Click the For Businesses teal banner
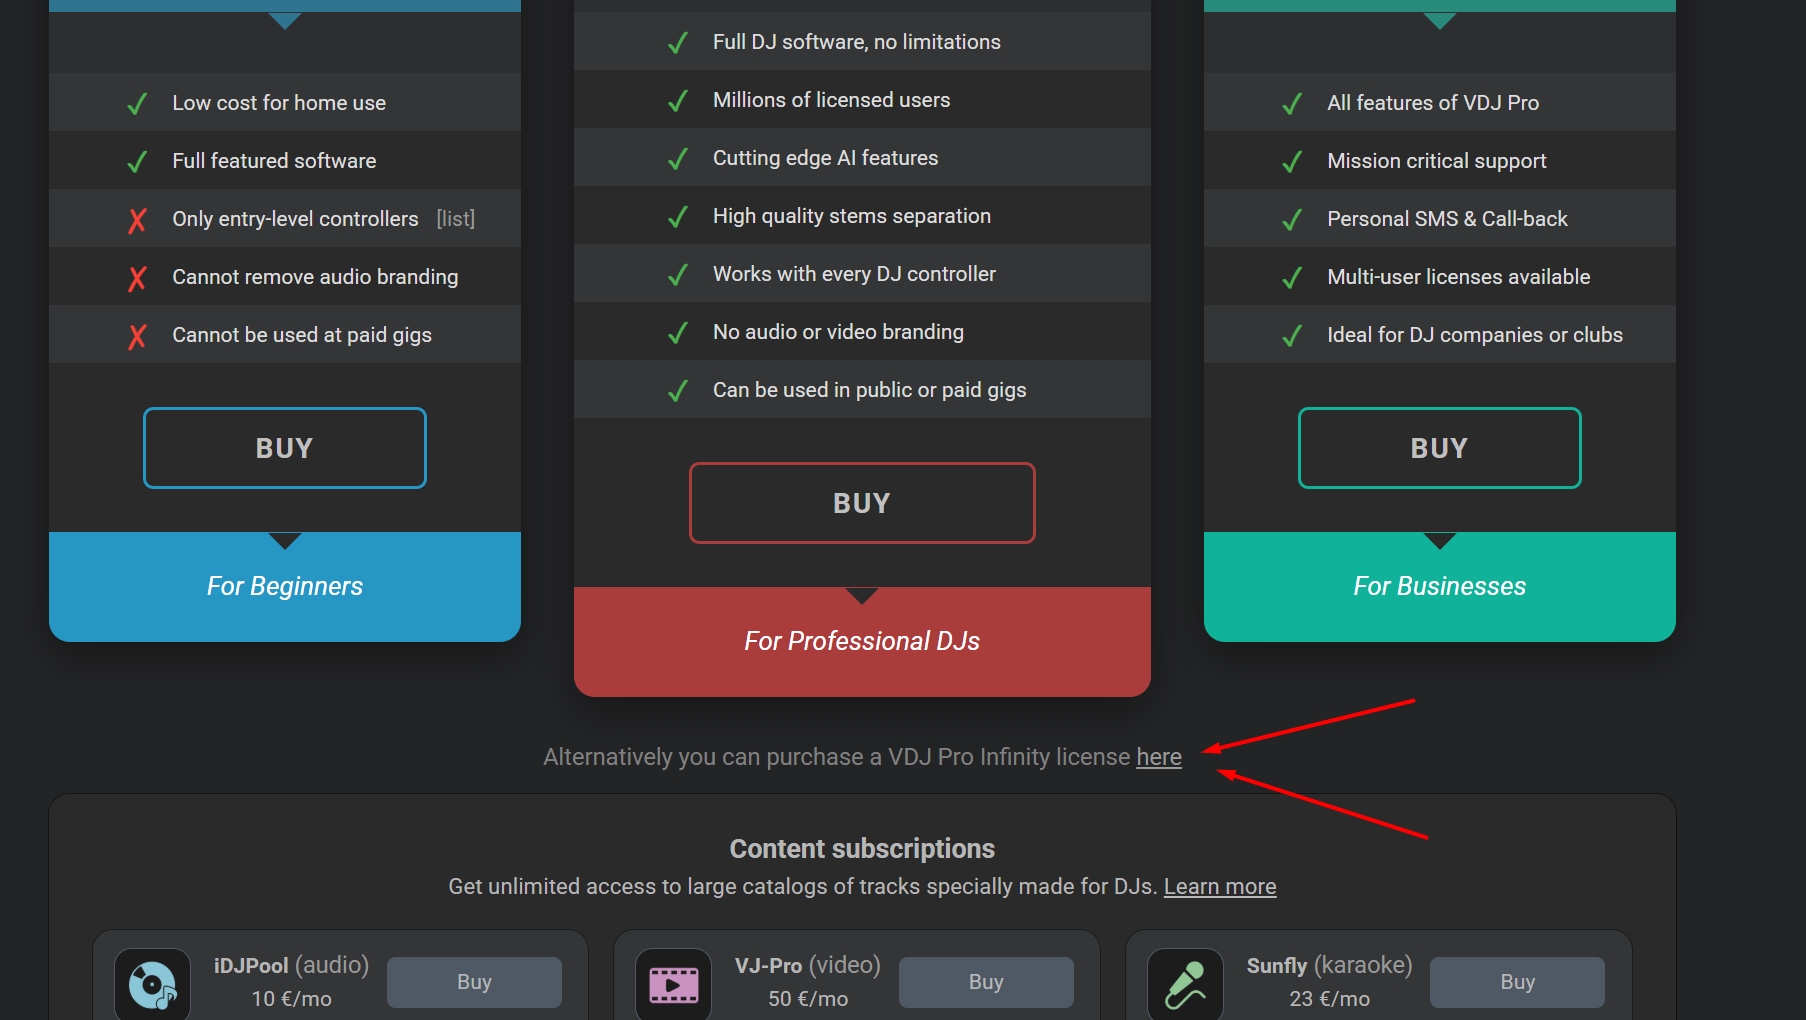This screenshot has width=1806, height=1020. pos(1439,586)
